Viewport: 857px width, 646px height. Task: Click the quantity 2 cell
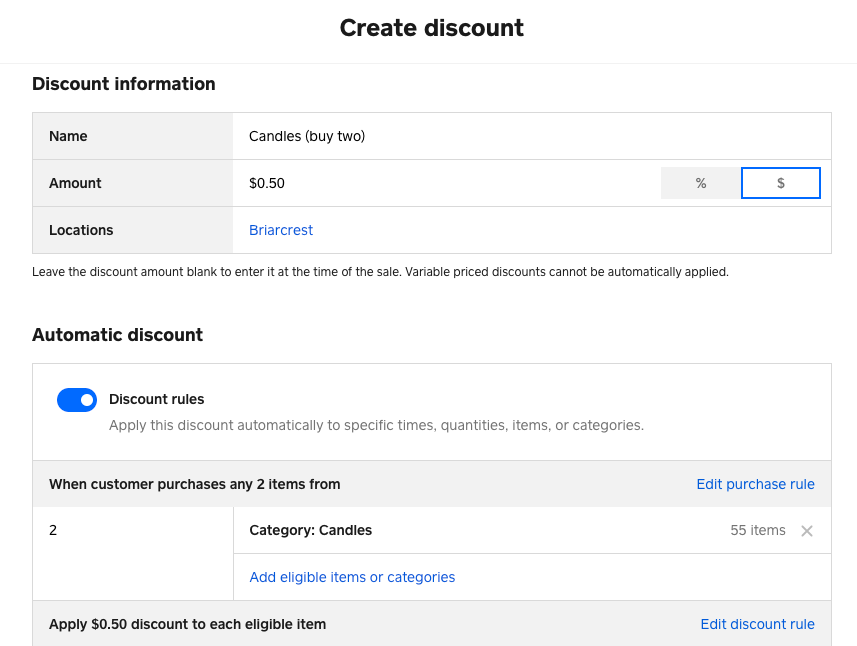click(x=53, y=530)
